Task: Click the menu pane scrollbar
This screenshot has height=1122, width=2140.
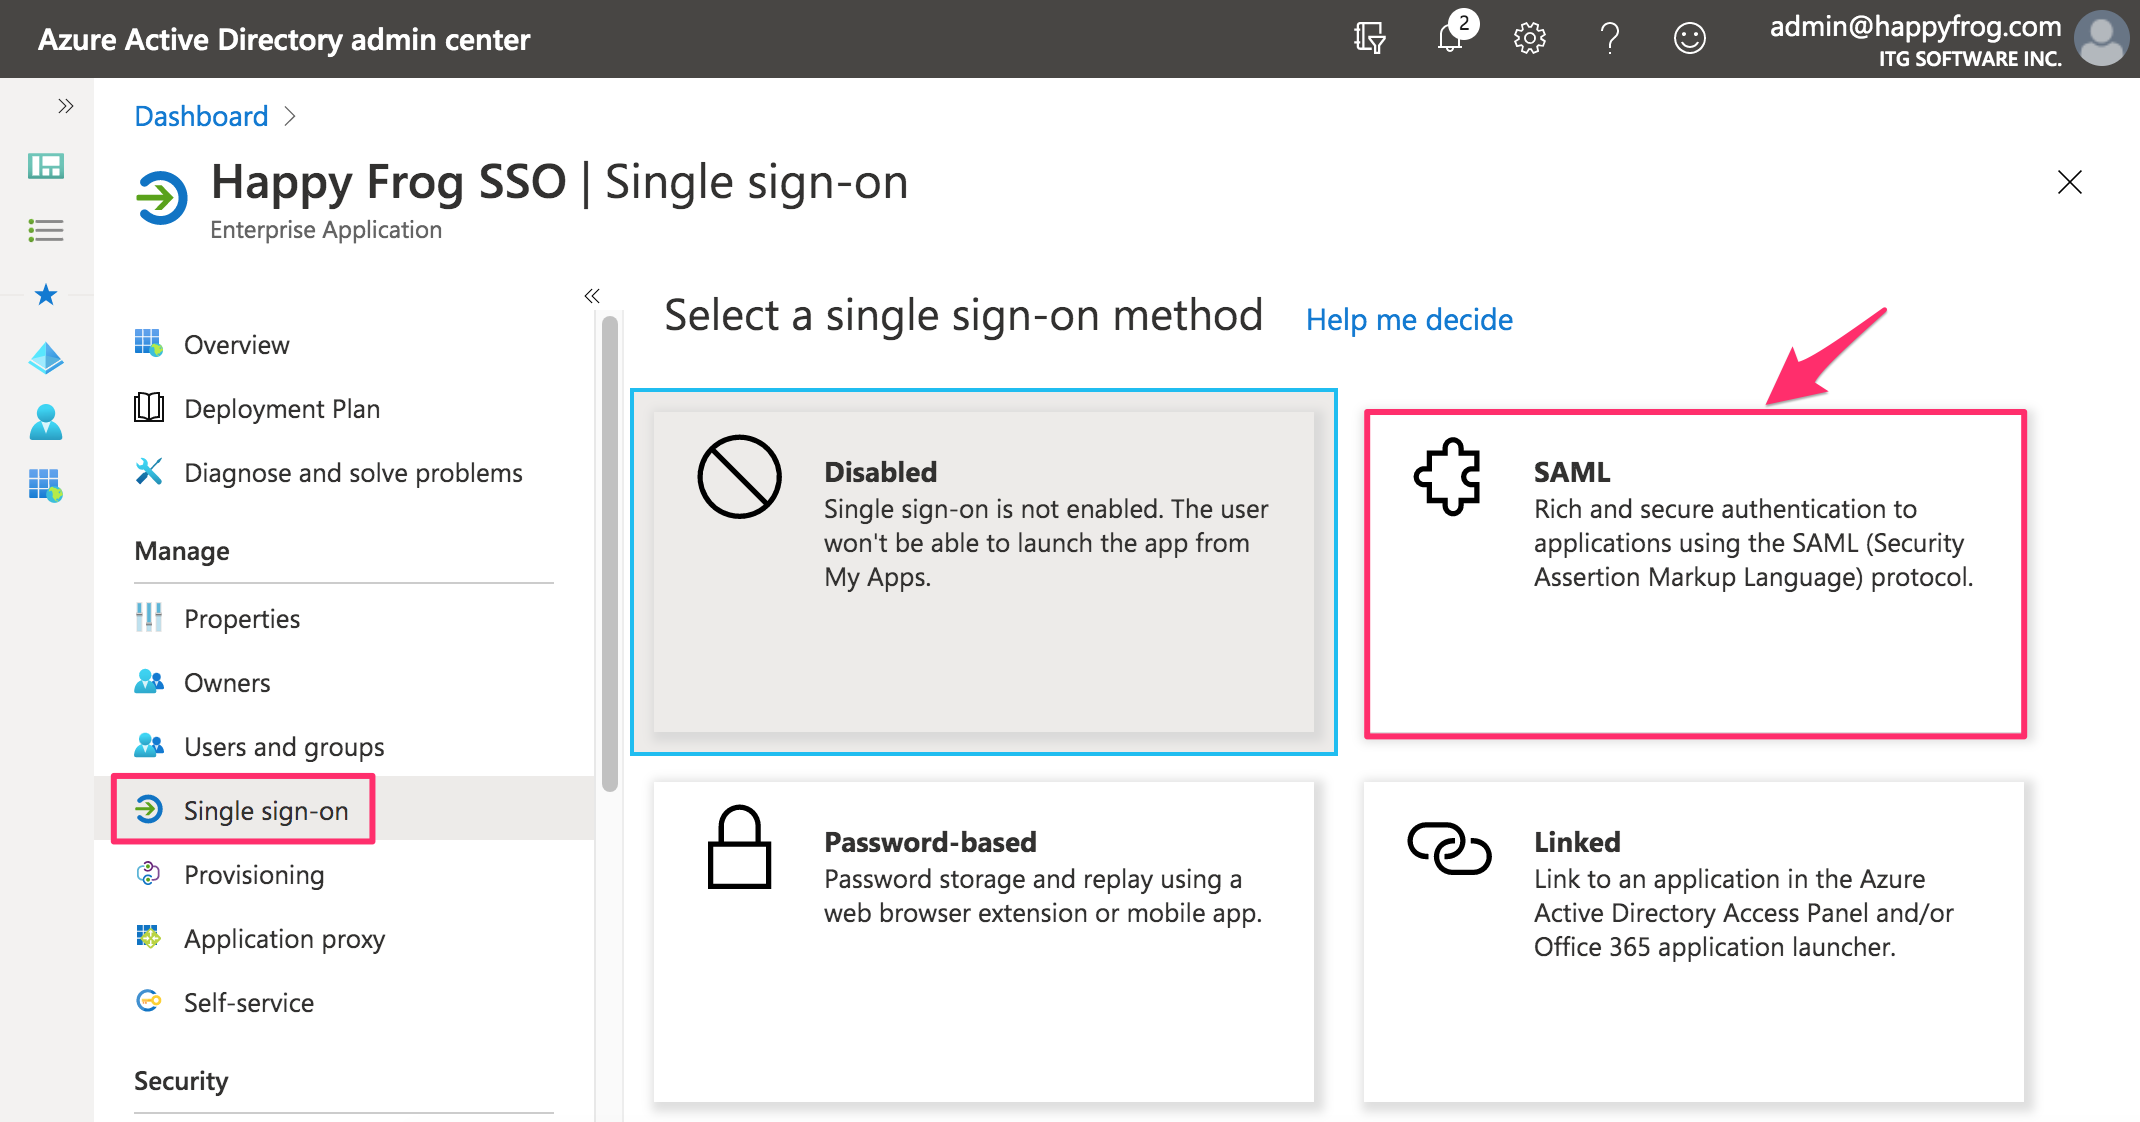Action: point(610,553)
